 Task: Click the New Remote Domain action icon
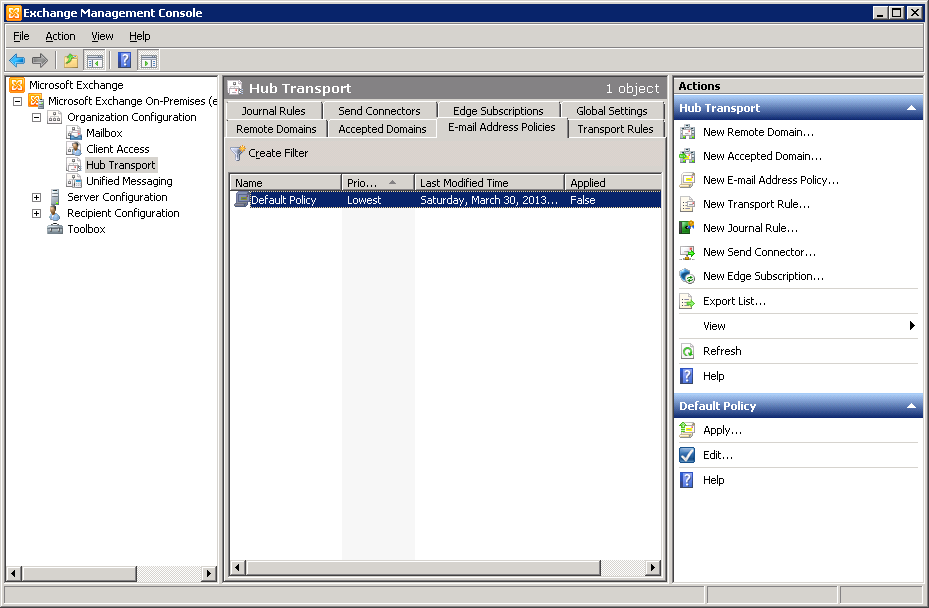[x=687, y=132]
